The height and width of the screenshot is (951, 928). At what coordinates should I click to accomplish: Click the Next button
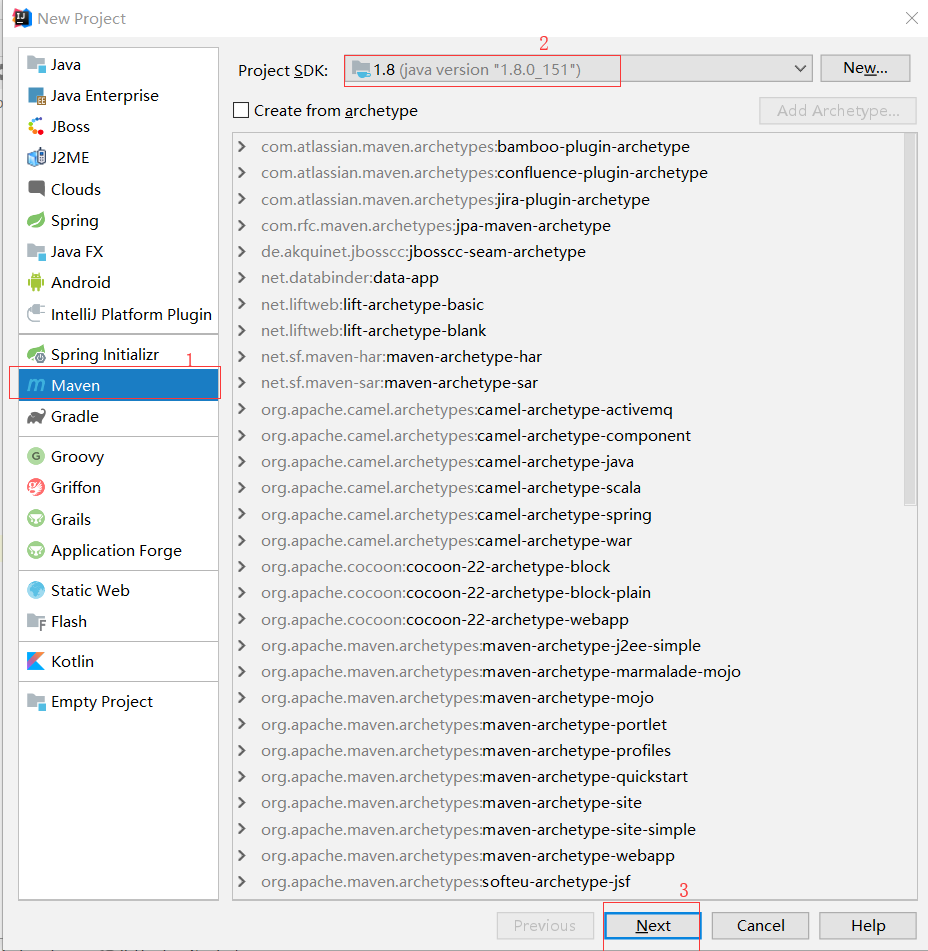pyautogui.click(x=652, y=925)
